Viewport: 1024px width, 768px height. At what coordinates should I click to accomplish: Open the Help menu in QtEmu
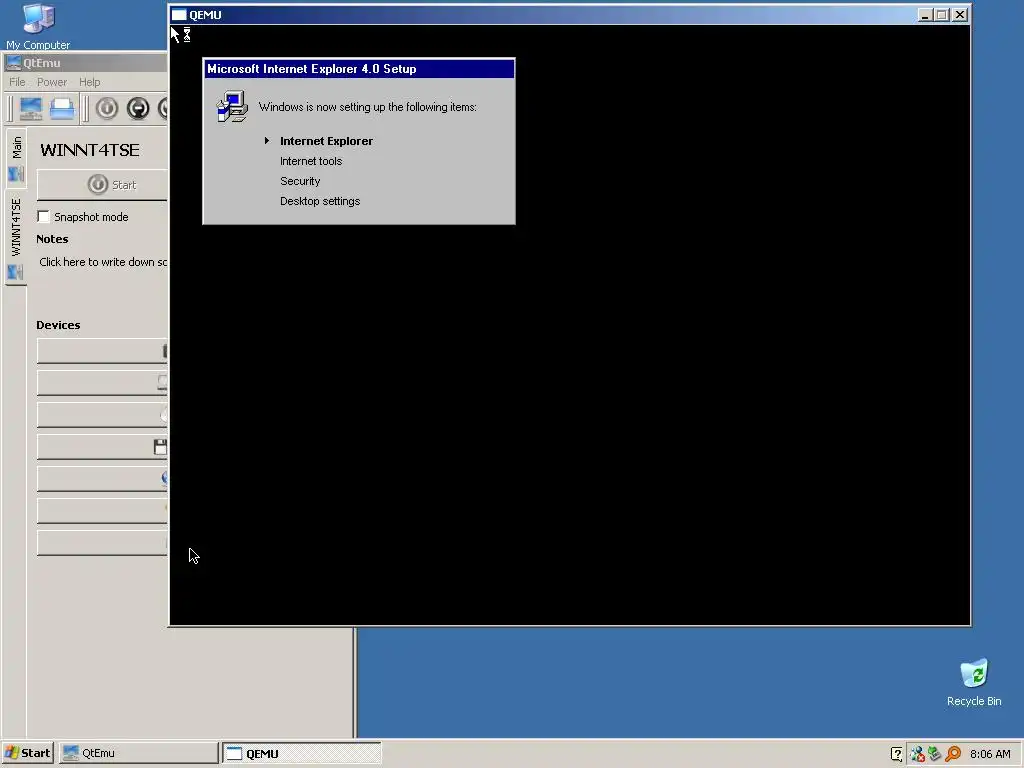click(89, 82)
